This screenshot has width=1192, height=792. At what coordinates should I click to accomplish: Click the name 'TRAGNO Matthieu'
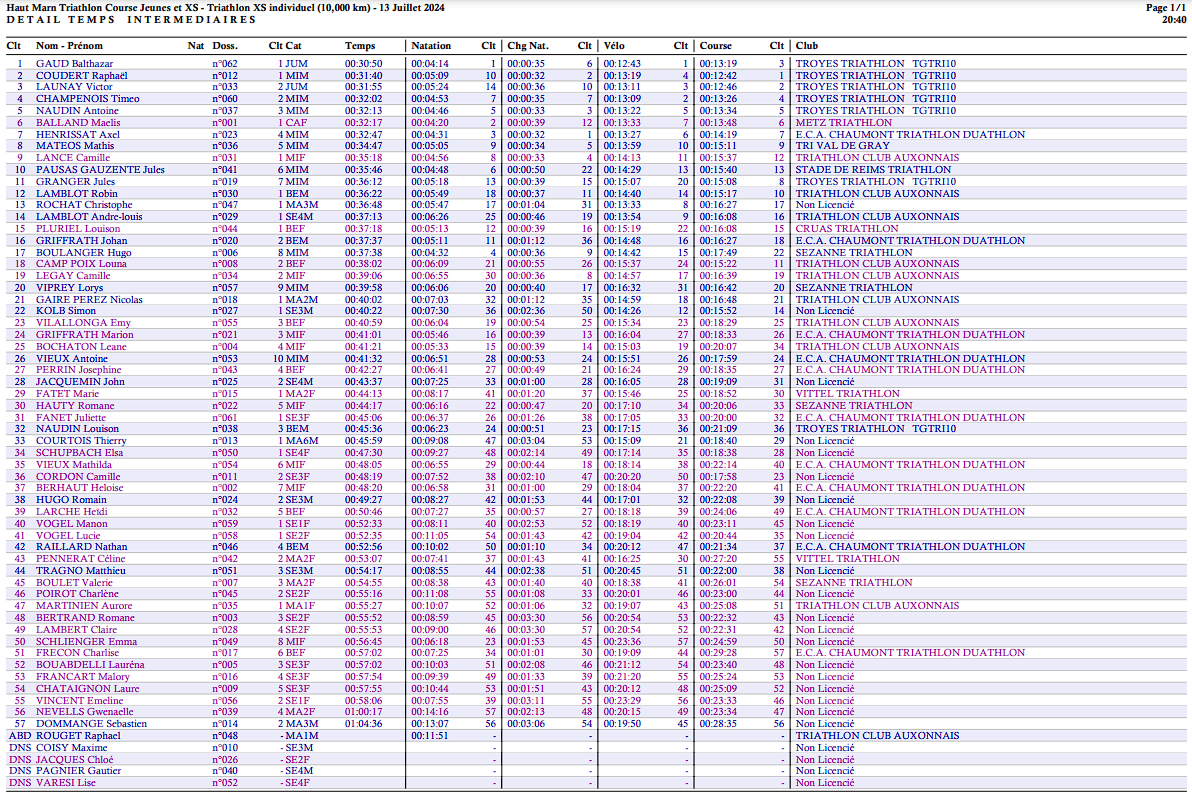(81, 571)
